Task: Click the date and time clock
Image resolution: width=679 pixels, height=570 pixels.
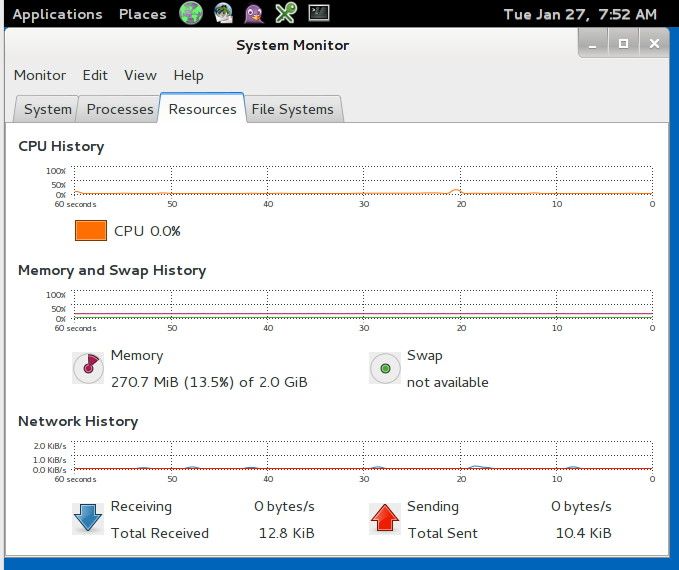Action: (580, 14)
